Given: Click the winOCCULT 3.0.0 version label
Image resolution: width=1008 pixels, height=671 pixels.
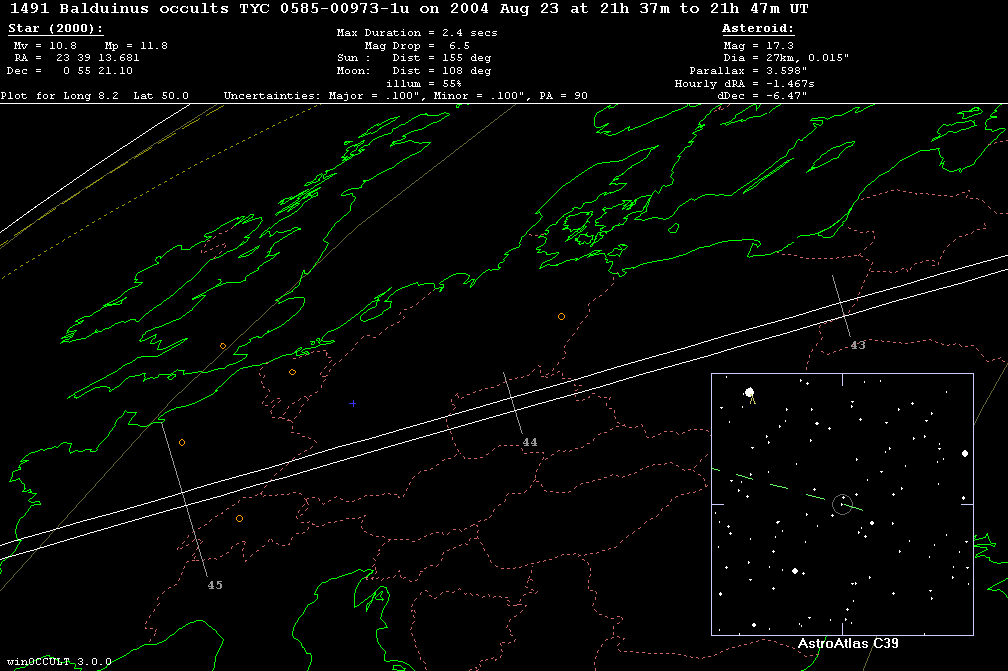Looking at the screenshot, I should click(58, 661).
